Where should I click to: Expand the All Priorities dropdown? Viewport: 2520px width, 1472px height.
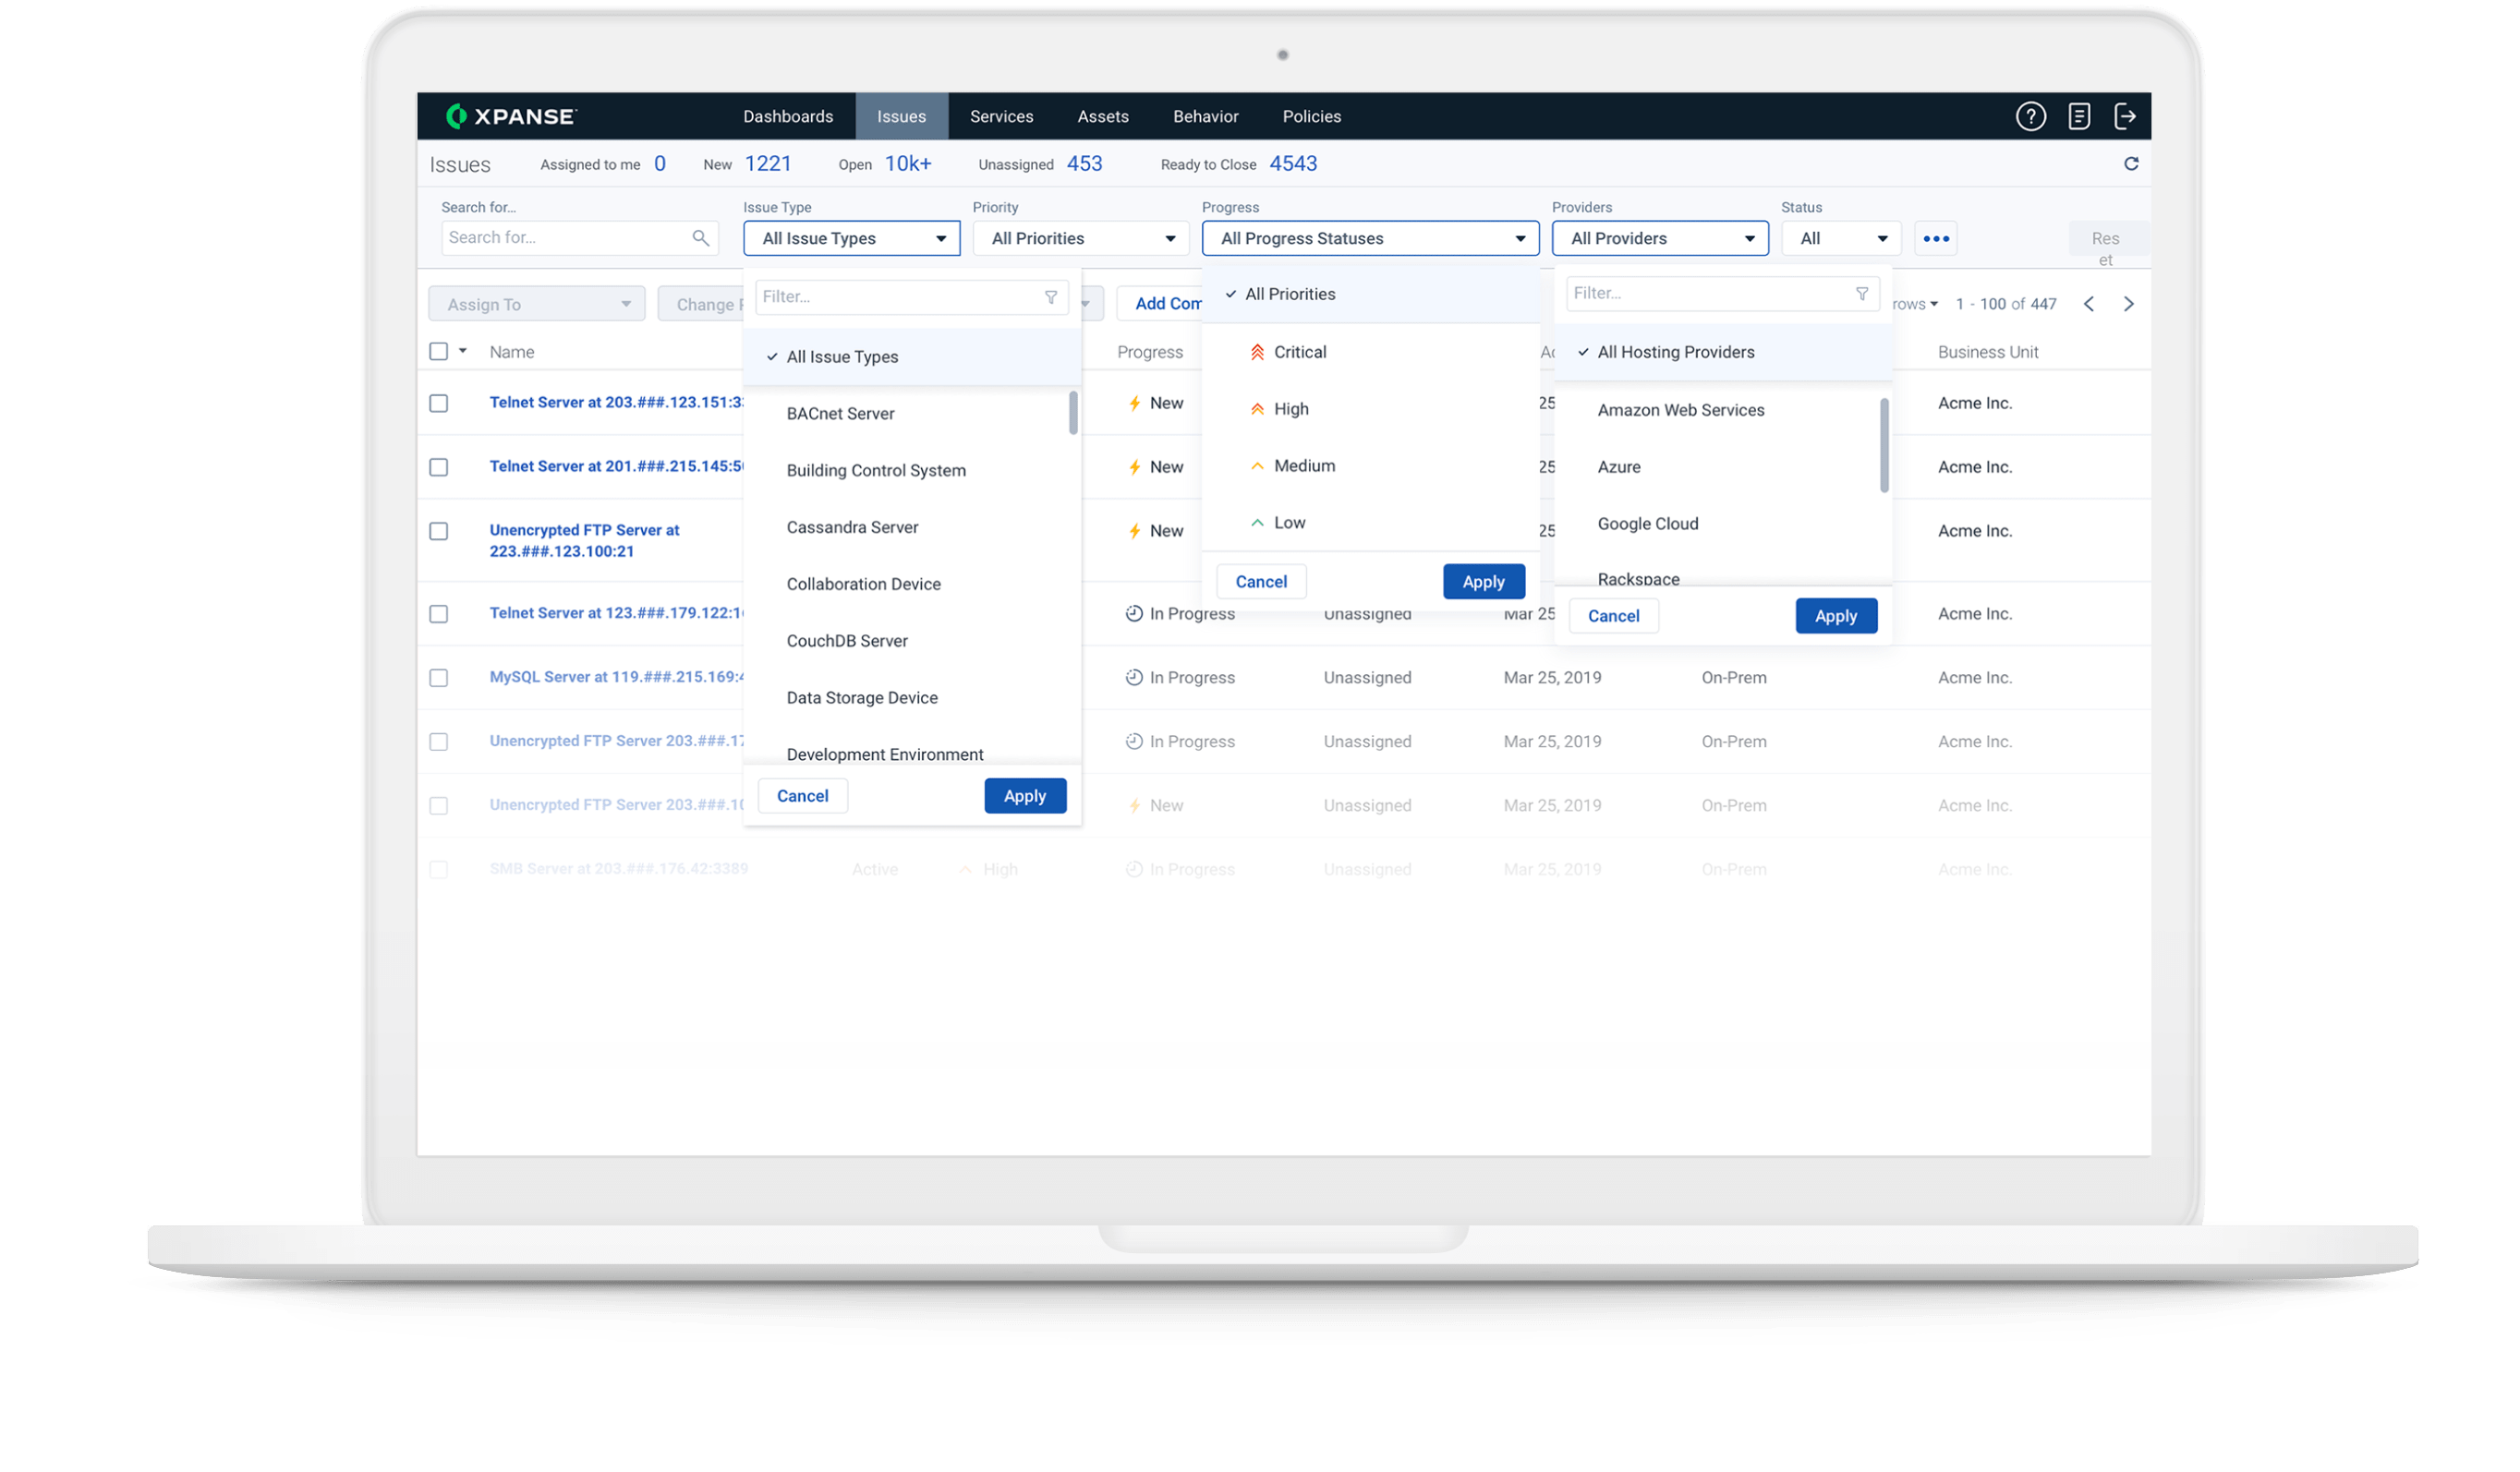1080,239
